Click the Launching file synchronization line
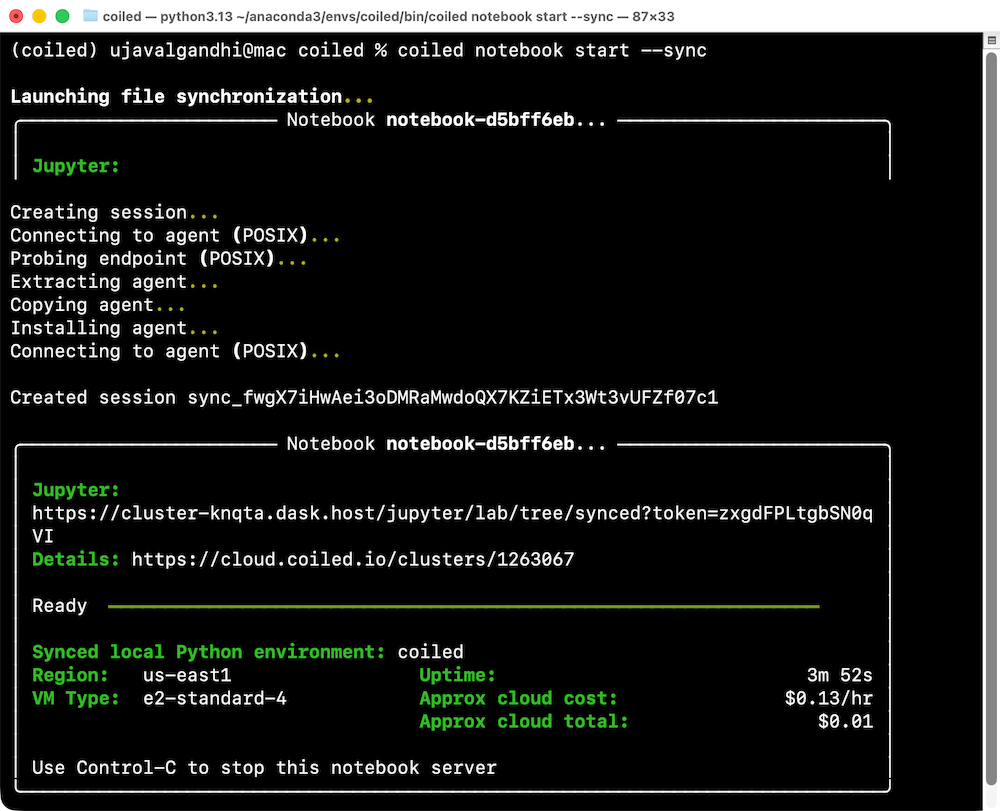This screenshot has width=1000, height=811. click(176, 96)
